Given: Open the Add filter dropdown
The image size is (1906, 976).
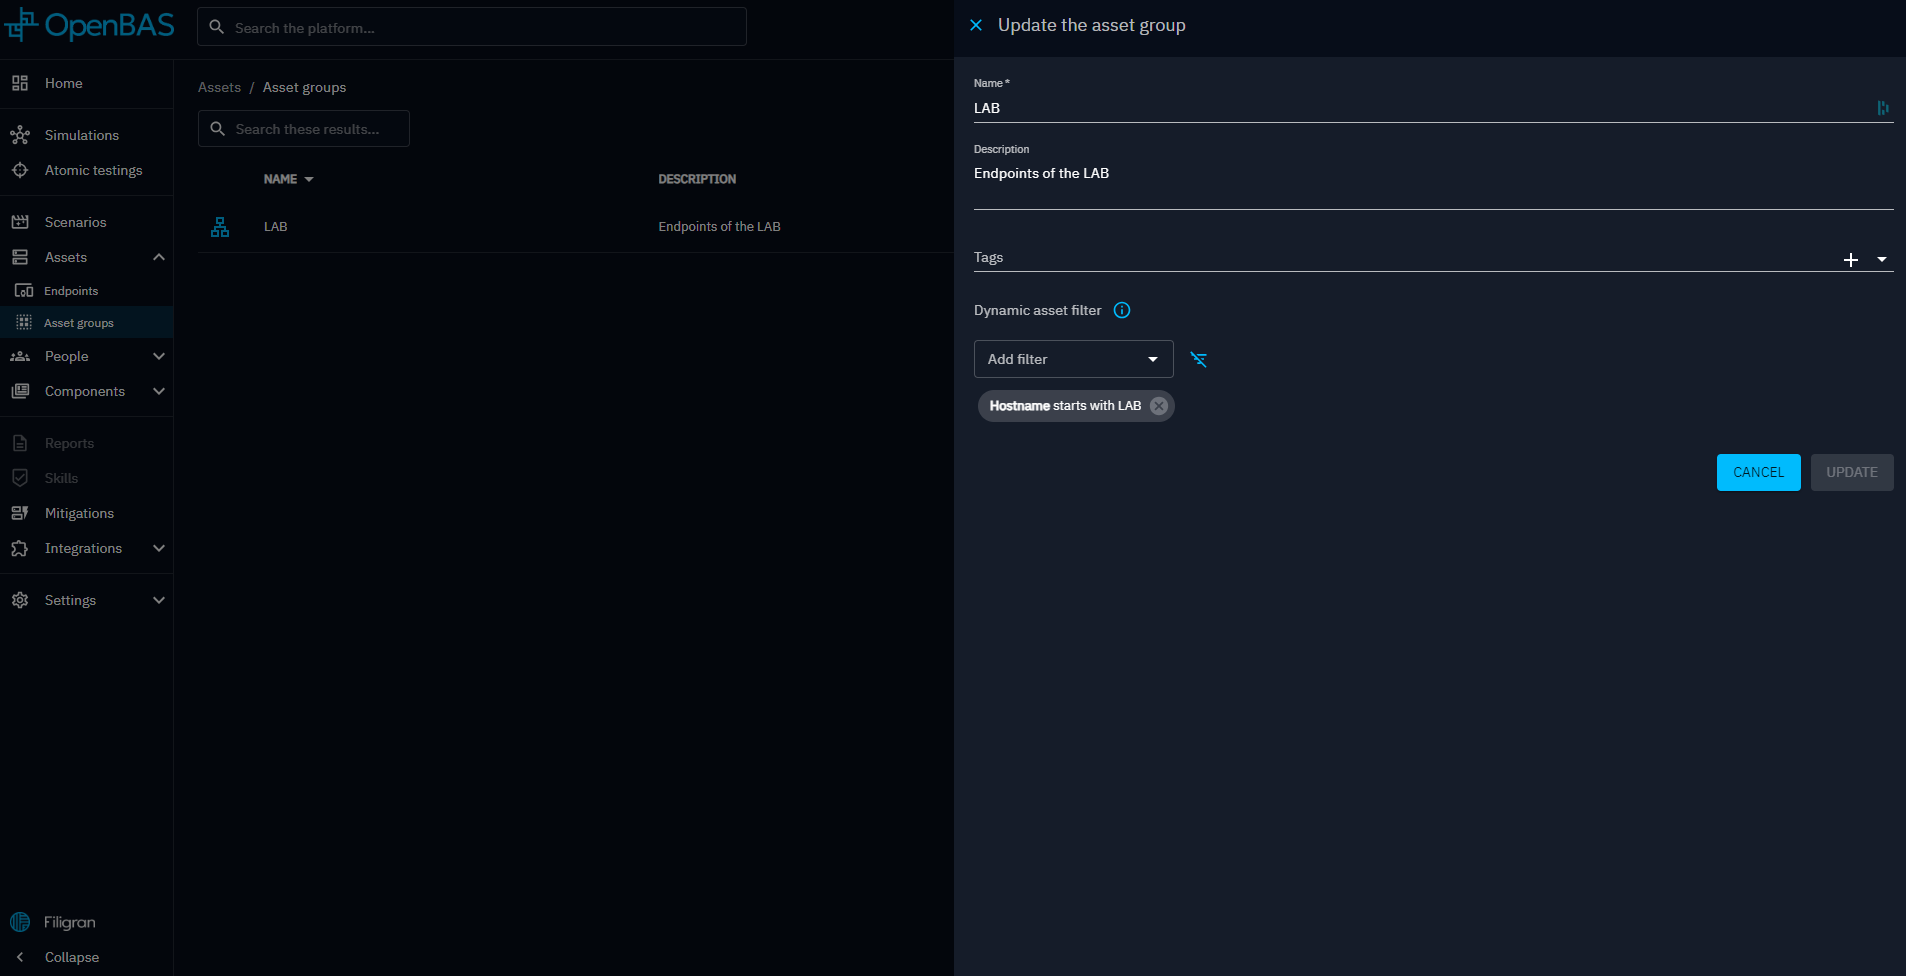Looking at the screenshot, I should pos(1073,359).
